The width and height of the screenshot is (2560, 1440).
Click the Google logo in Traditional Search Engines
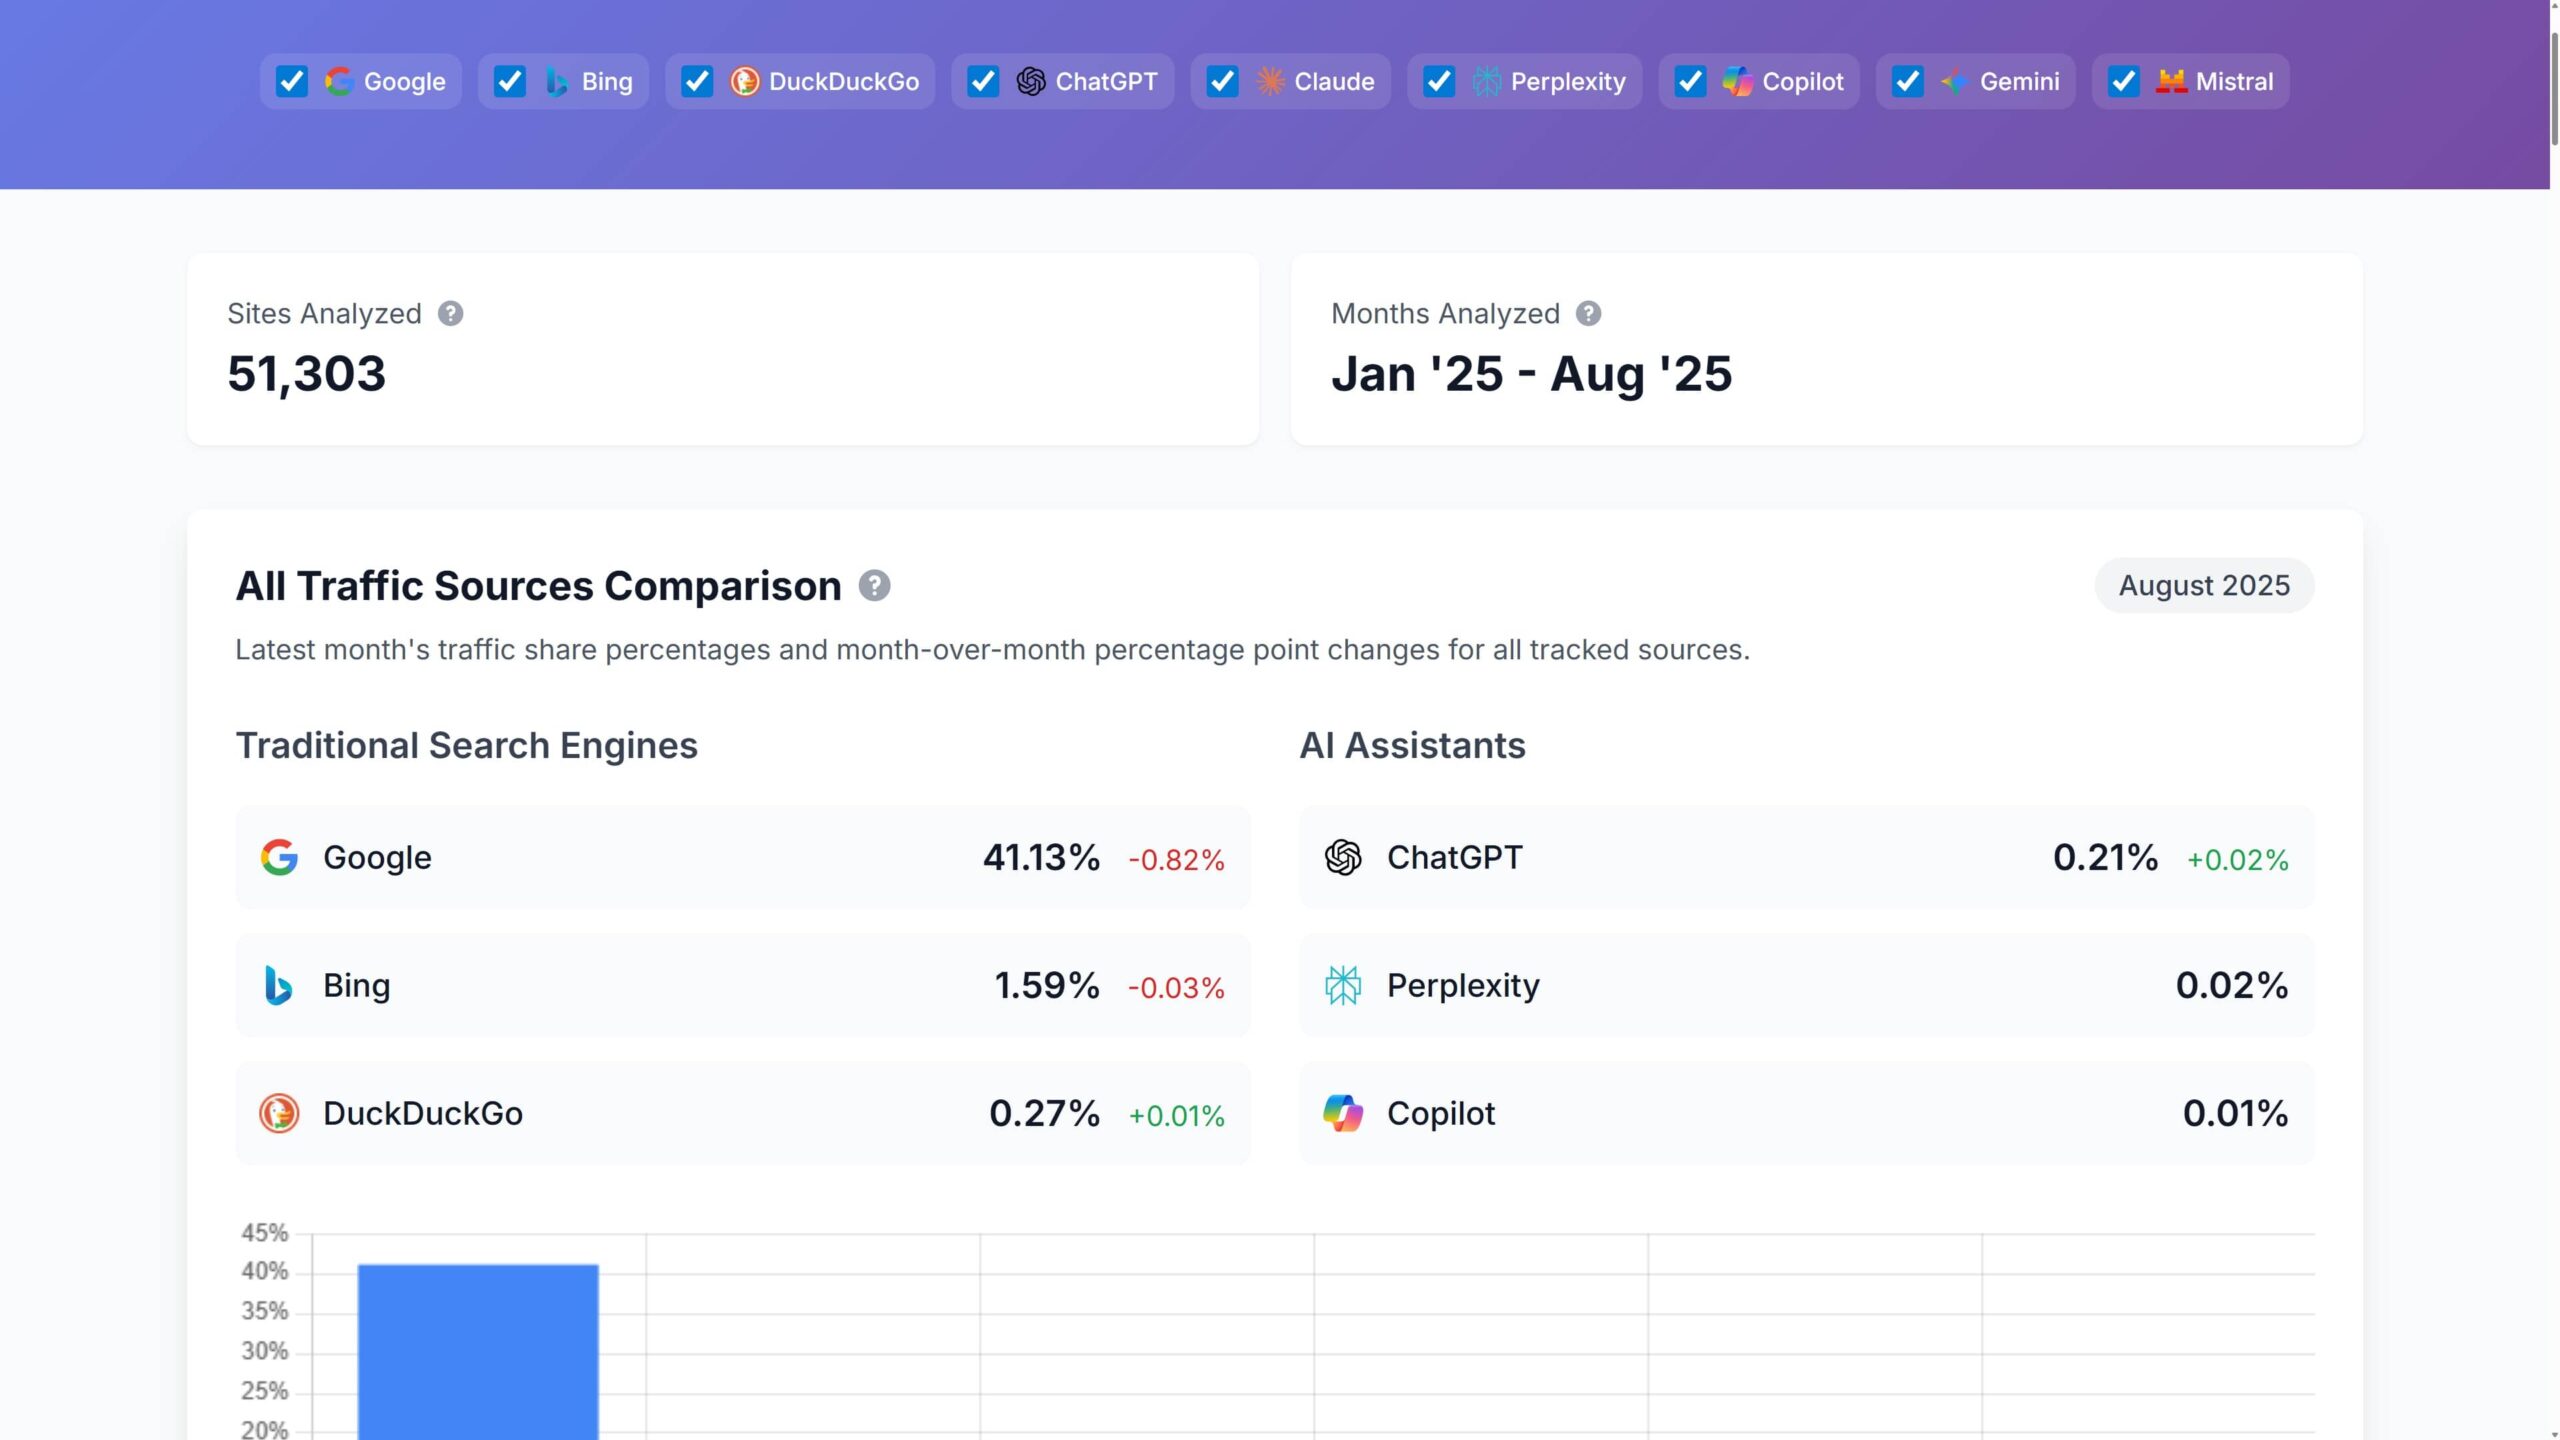point(279,858)
